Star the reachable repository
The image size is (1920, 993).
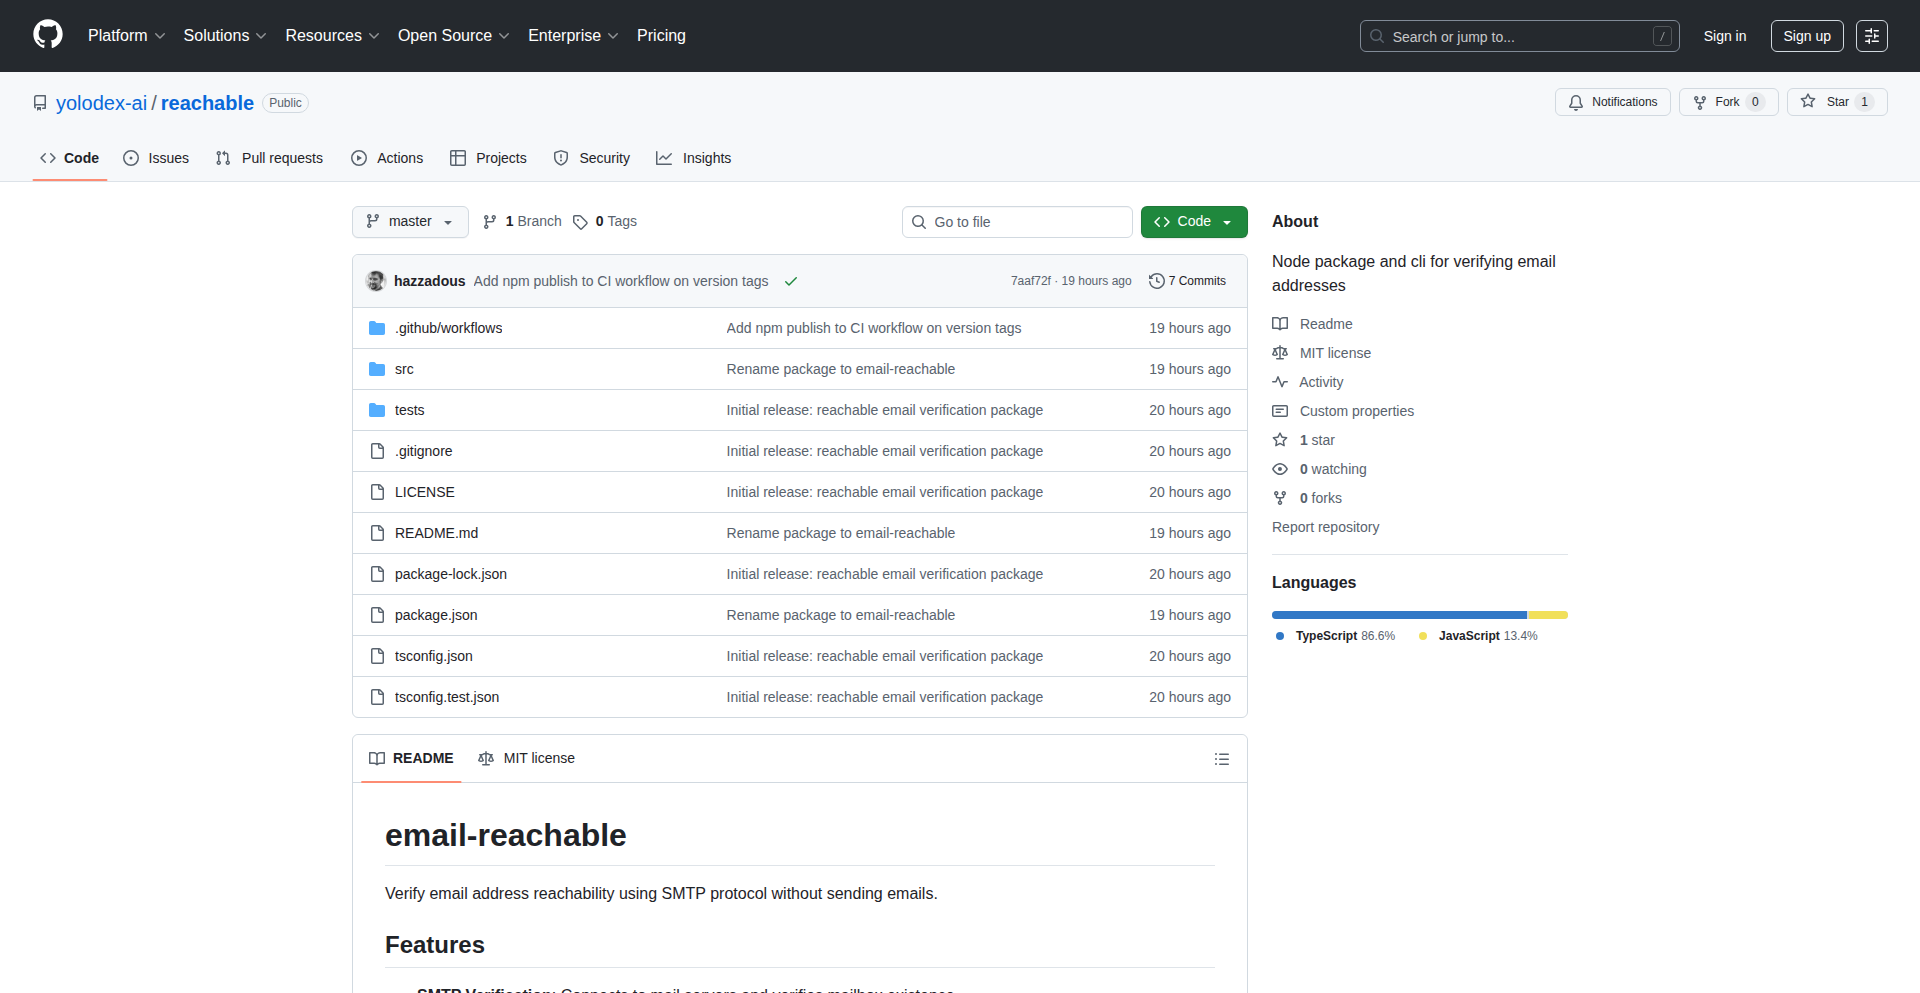[x=1836, y=101]
